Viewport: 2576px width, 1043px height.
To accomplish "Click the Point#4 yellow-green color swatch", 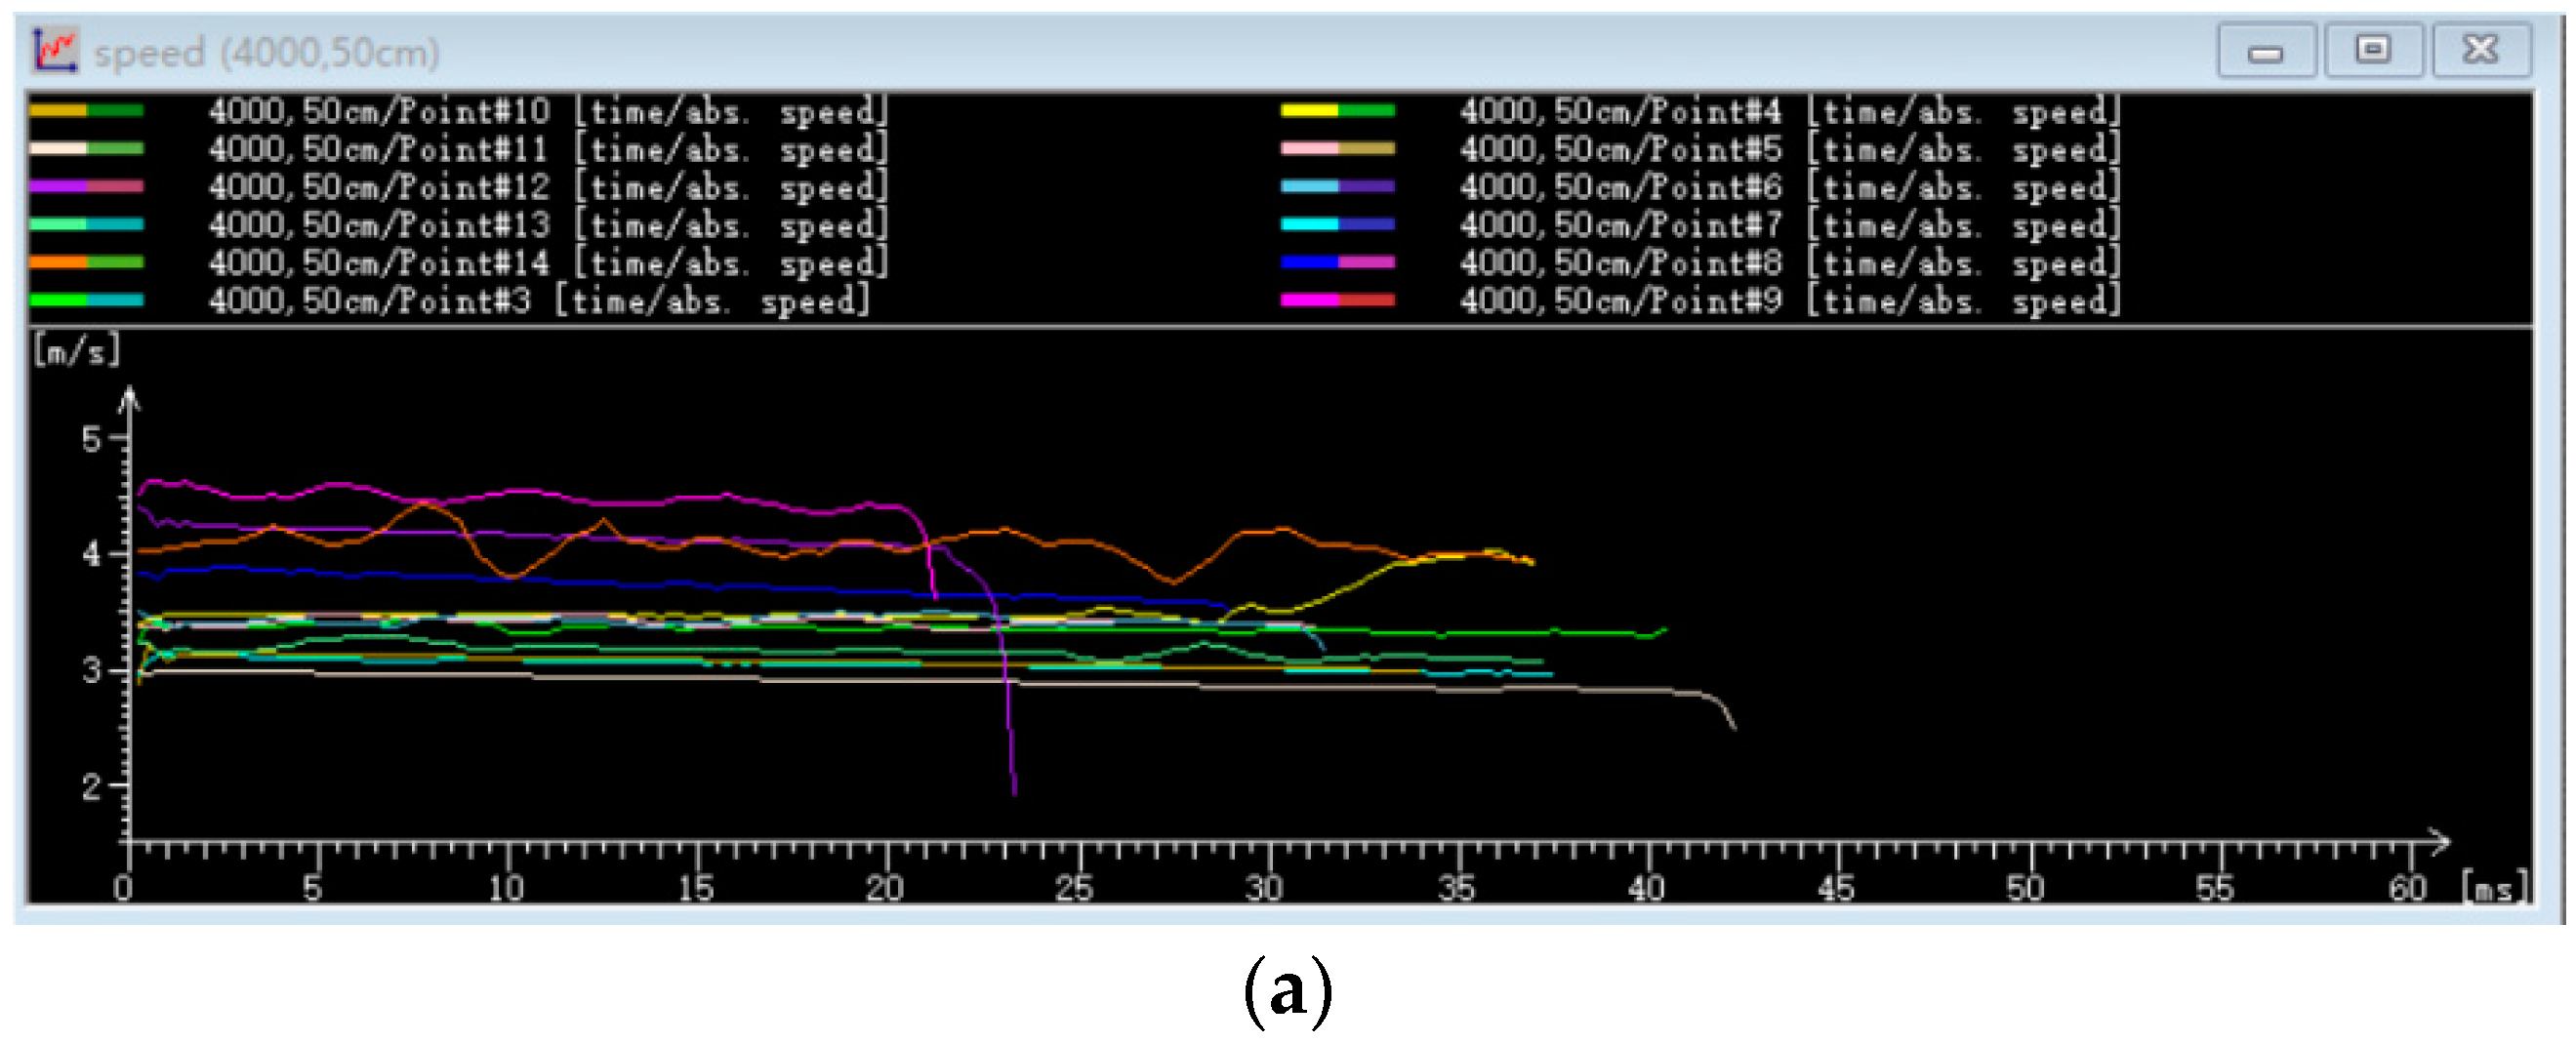I will [x=1337, y=111].
